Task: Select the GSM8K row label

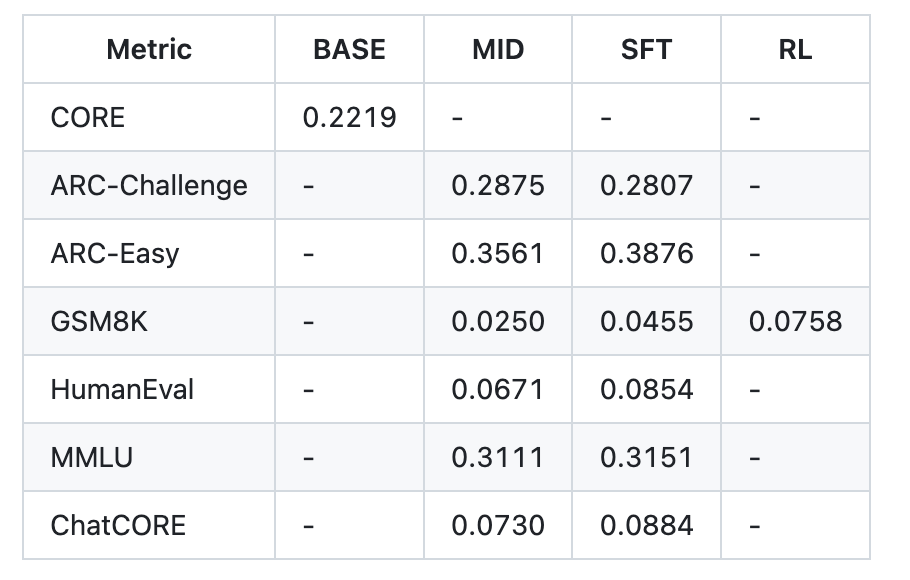Action: 99,321
